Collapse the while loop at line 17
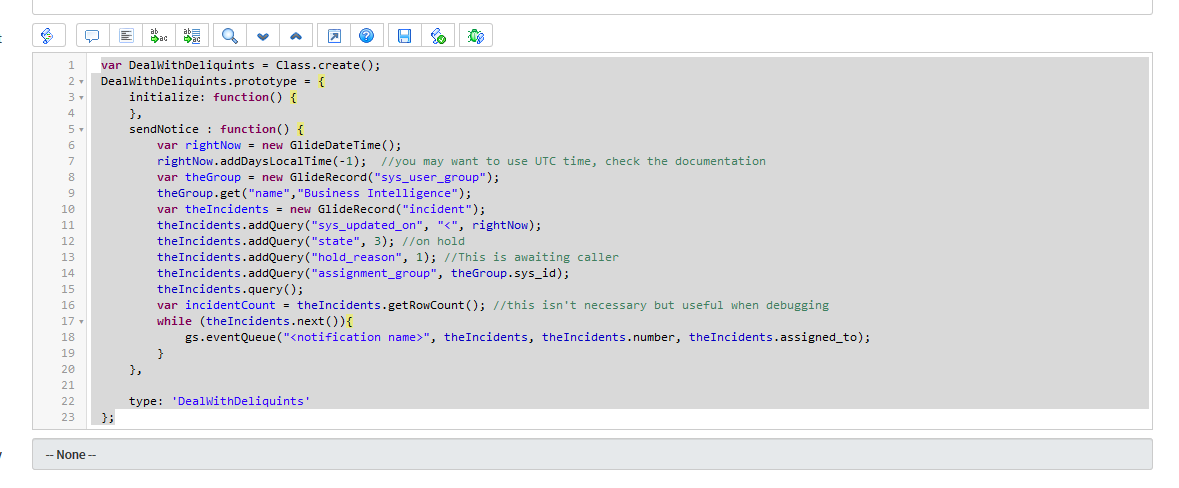Image resolution: width=1179 pixels, height=488 pixels. tap(81, 322)
